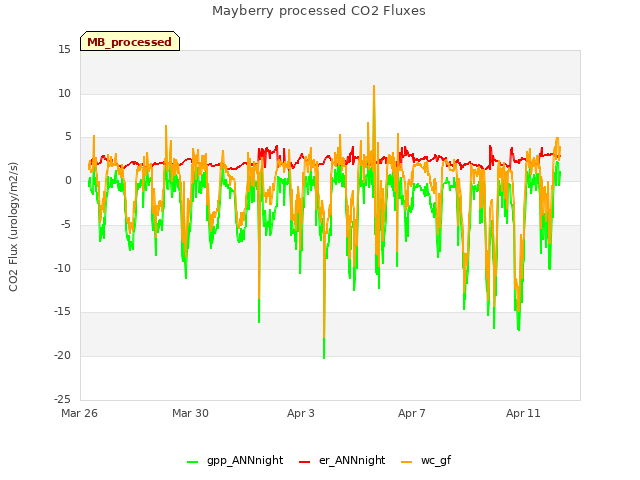The width and height of the screenshot is (640, 480).
Task: Click the y-axis value -15
Action: pos(63,311)
